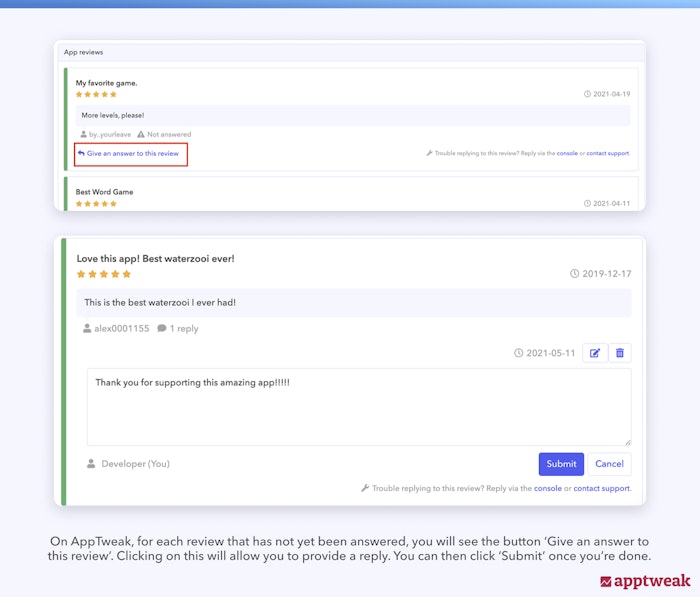Screen dimensions: 700x597
Task: Click the edit reply pencil icon
Action: pos(594,353)
